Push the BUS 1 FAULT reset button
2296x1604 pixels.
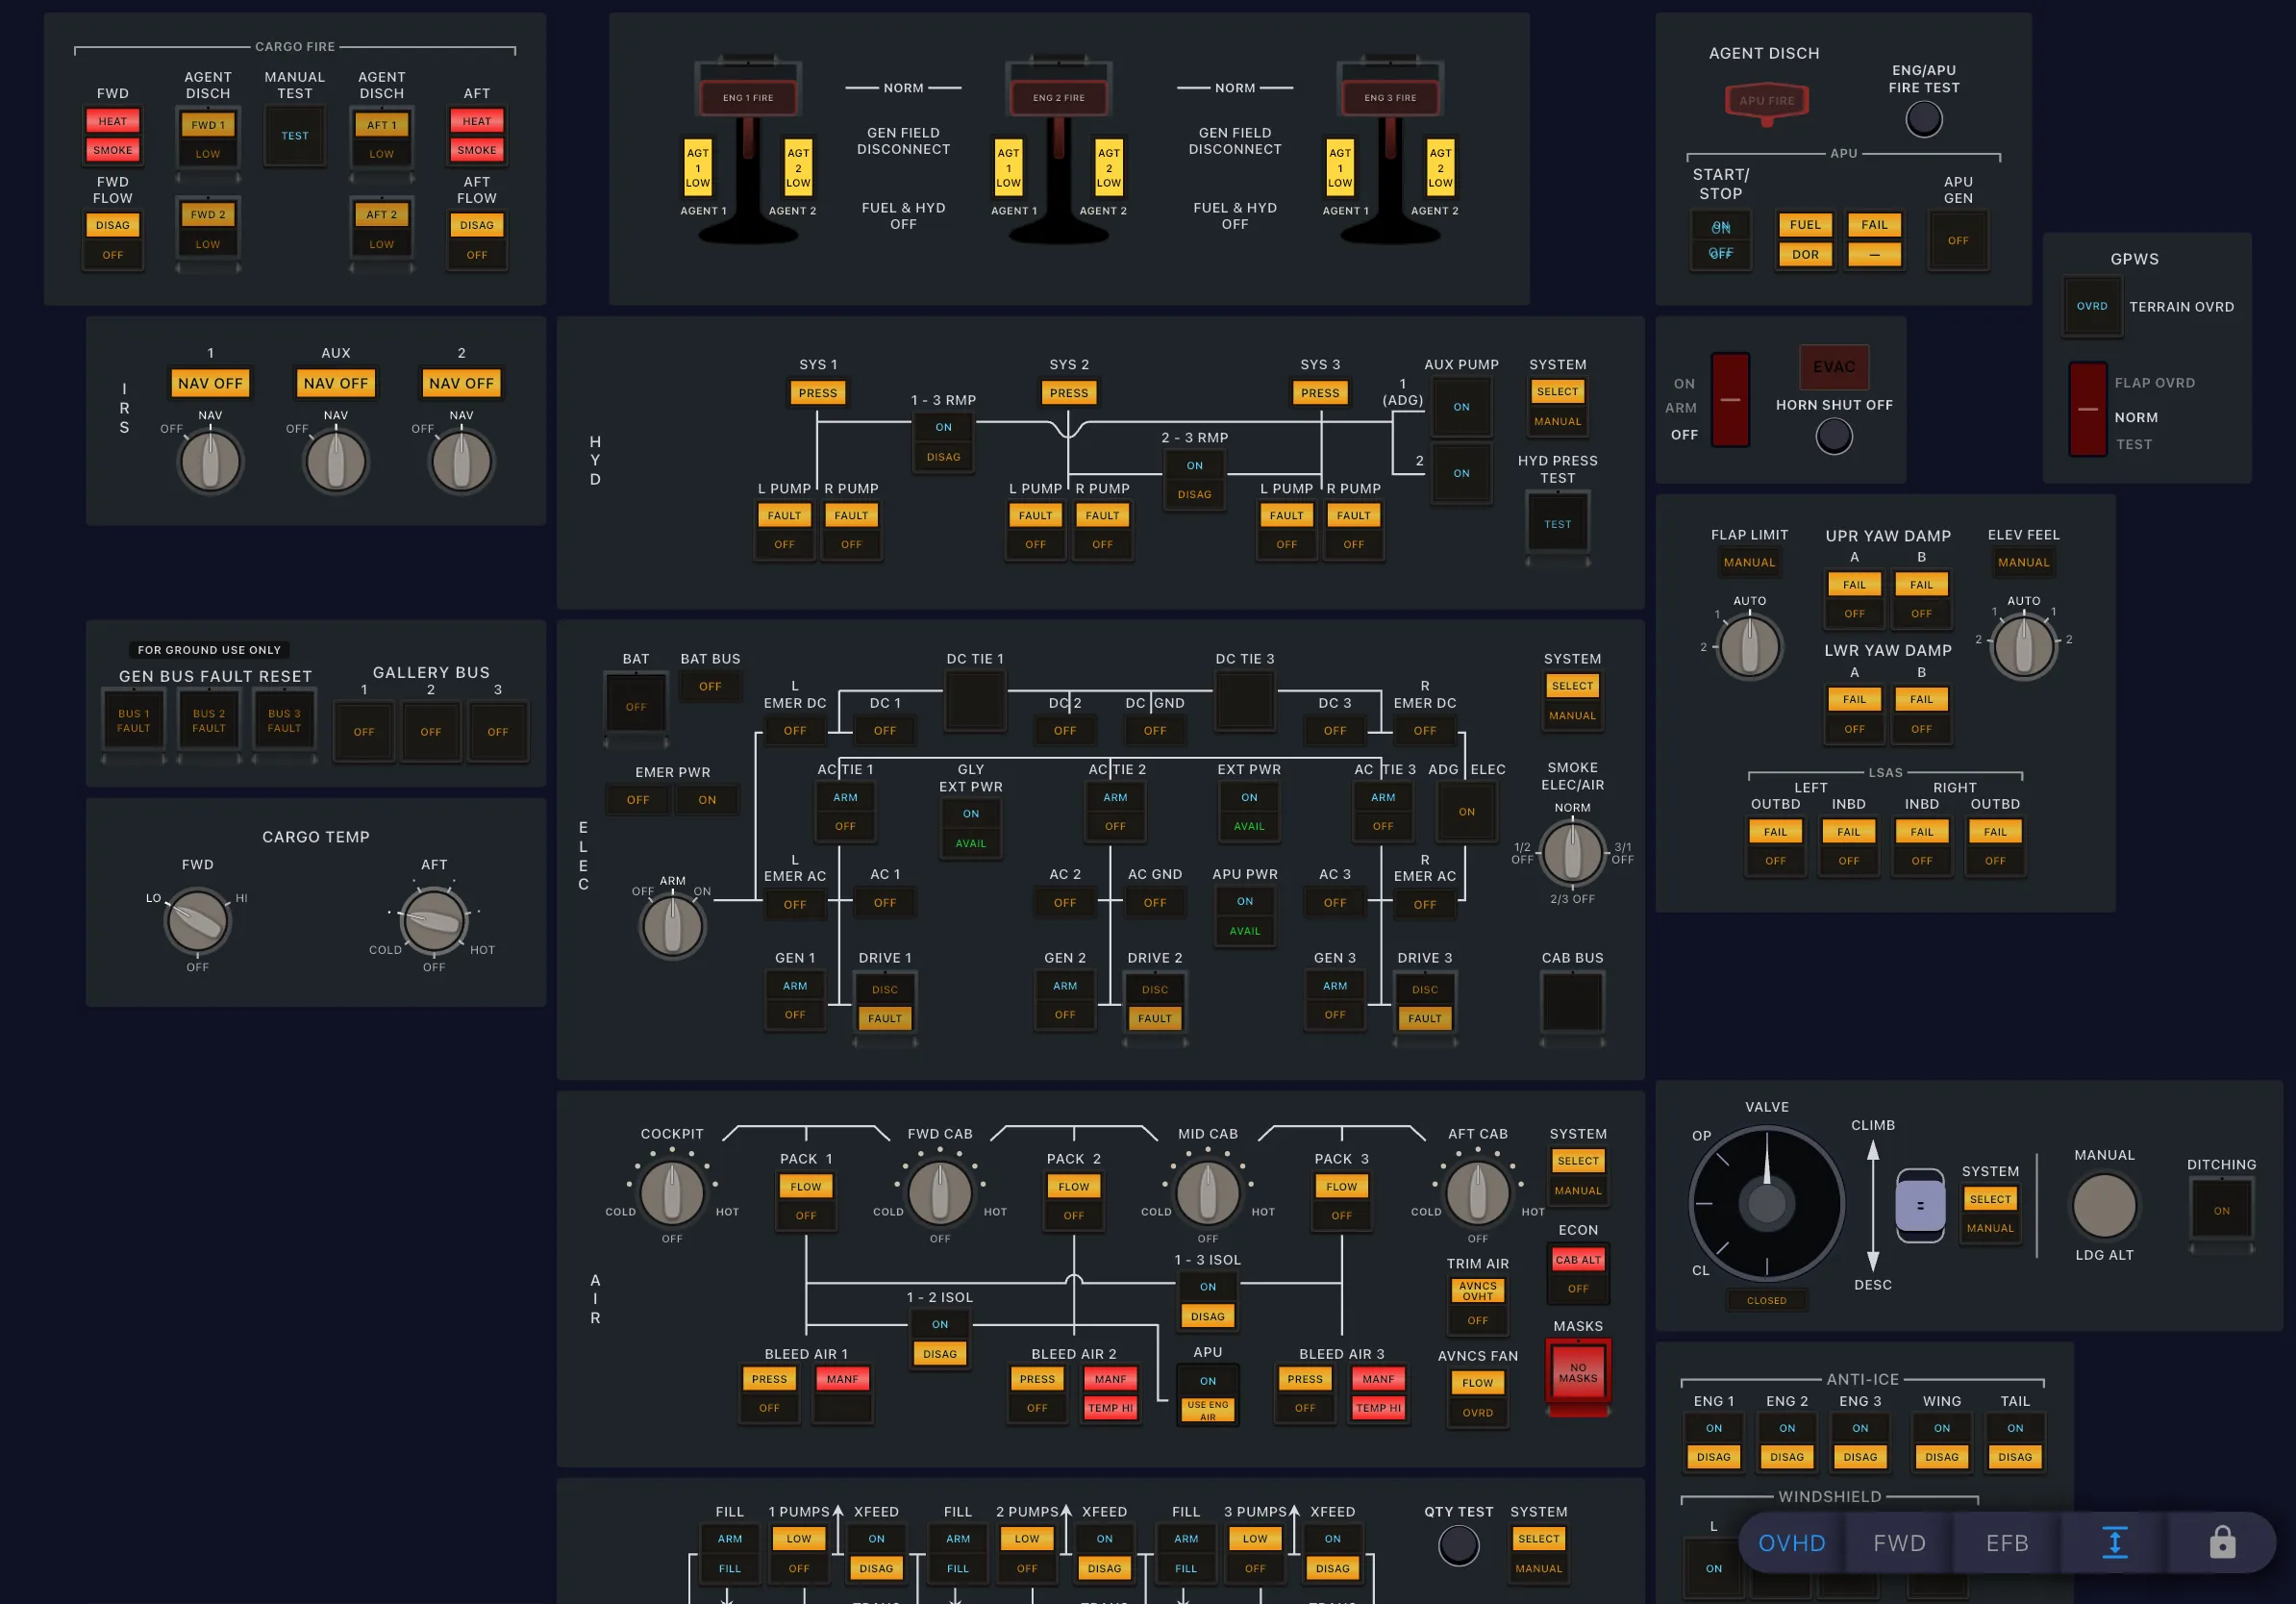(x=133, y=720)
